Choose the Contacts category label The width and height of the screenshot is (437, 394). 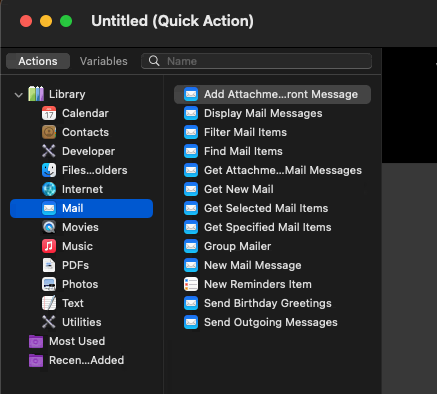[85, 132]
